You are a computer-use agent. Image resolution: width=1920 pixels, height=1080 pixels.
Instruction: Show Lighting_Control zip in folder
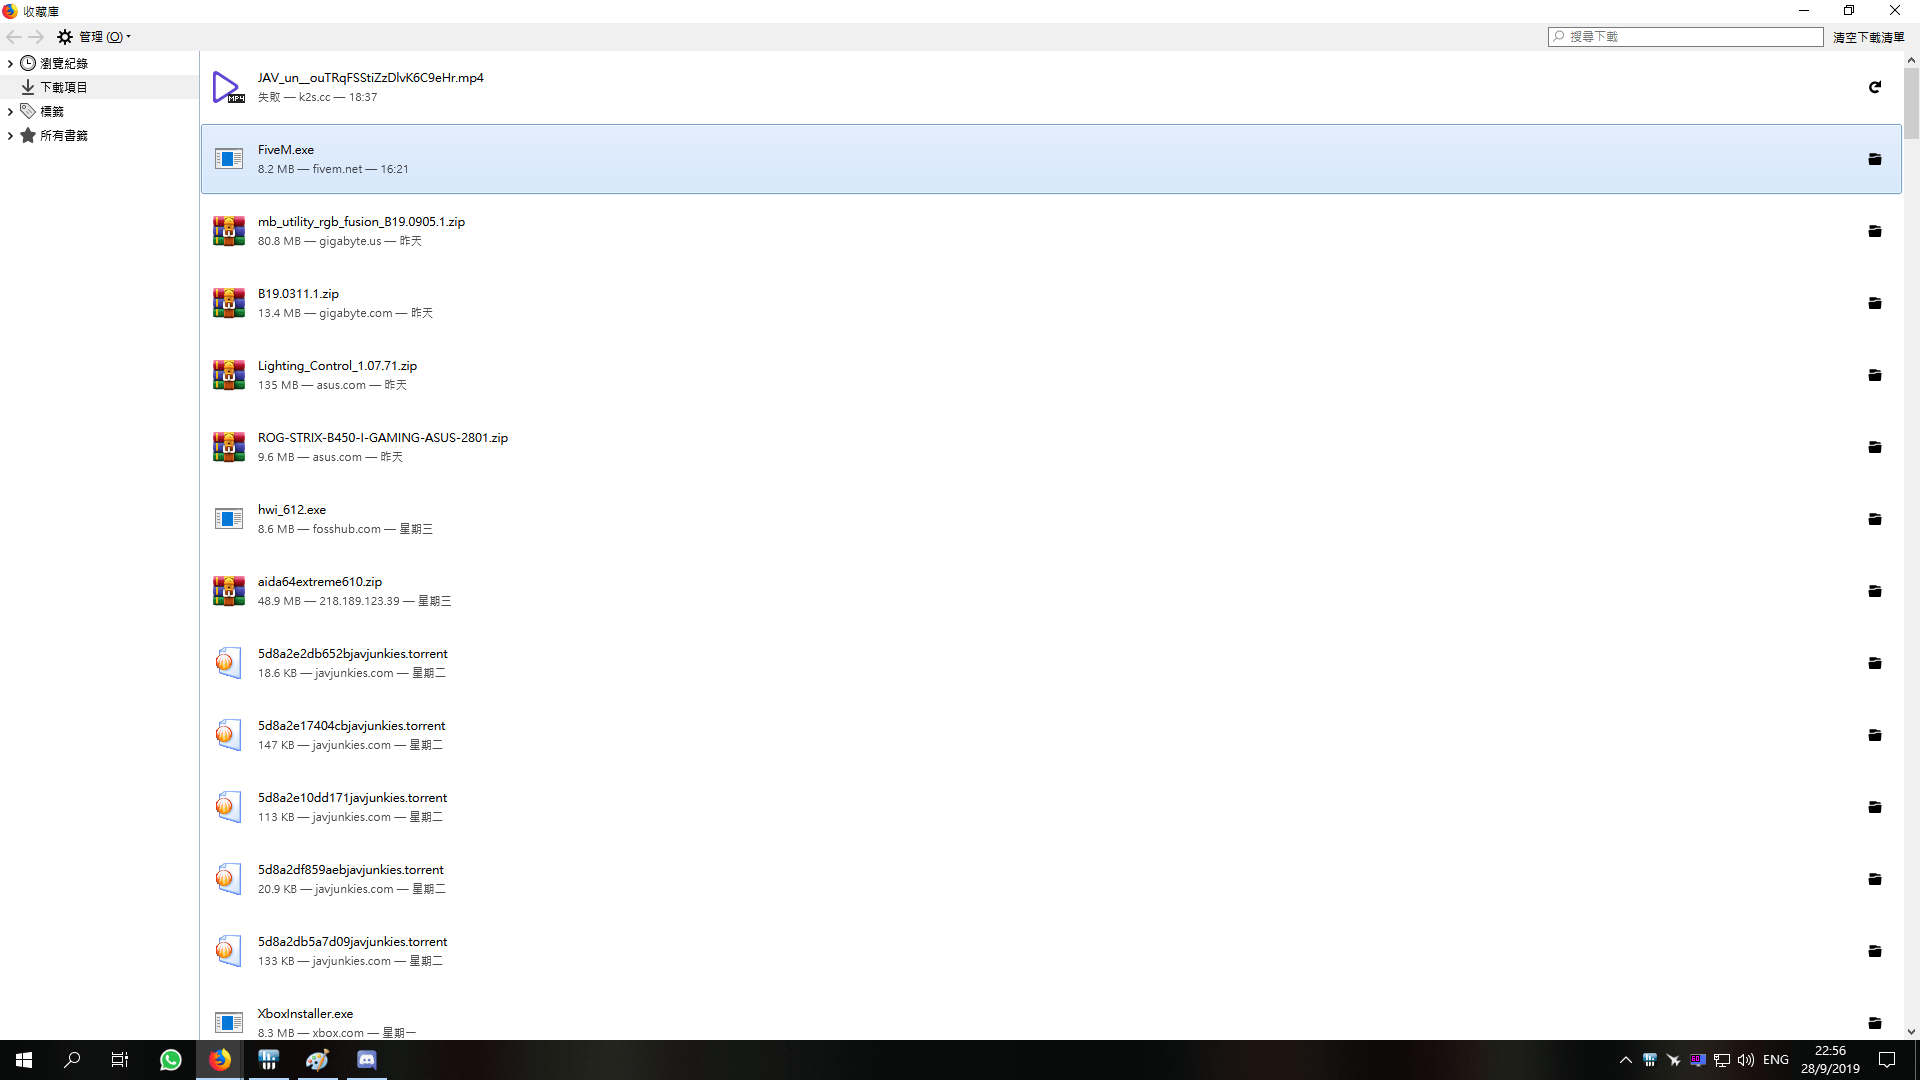point(1875,375)
